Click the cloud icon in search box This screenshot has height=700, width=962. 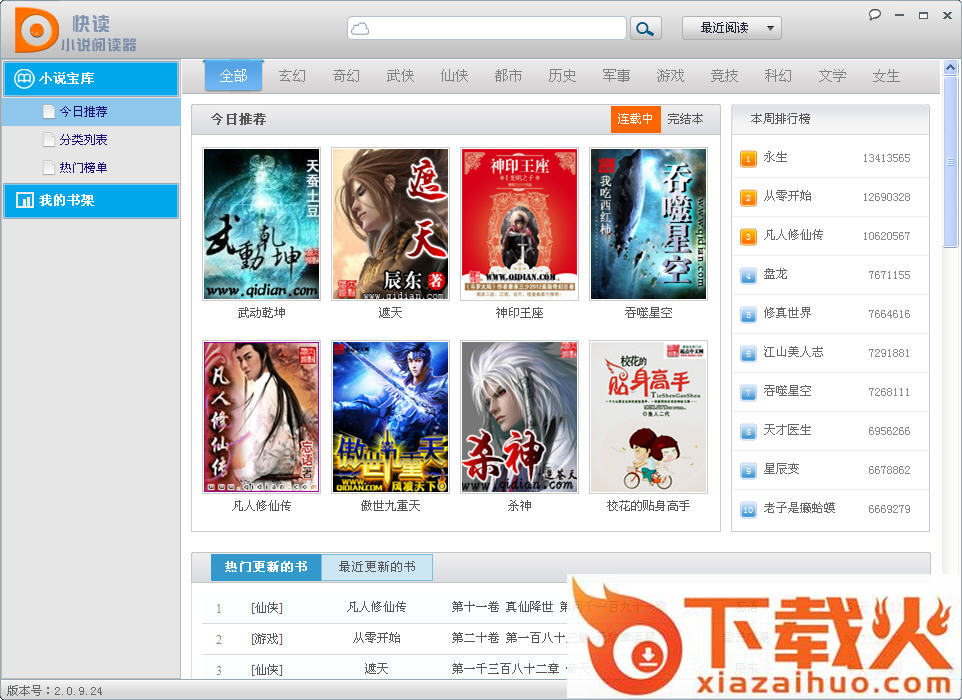[x=360, y=29]
